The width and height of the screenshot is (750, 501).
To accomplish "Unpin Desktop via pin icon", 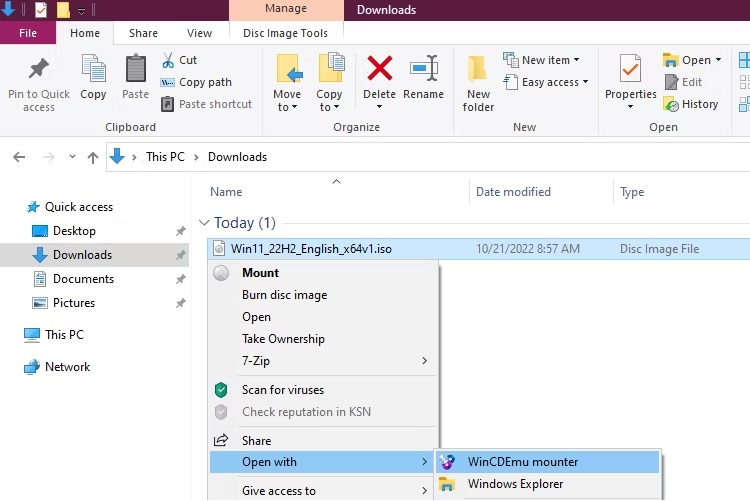I will [180, 231].
